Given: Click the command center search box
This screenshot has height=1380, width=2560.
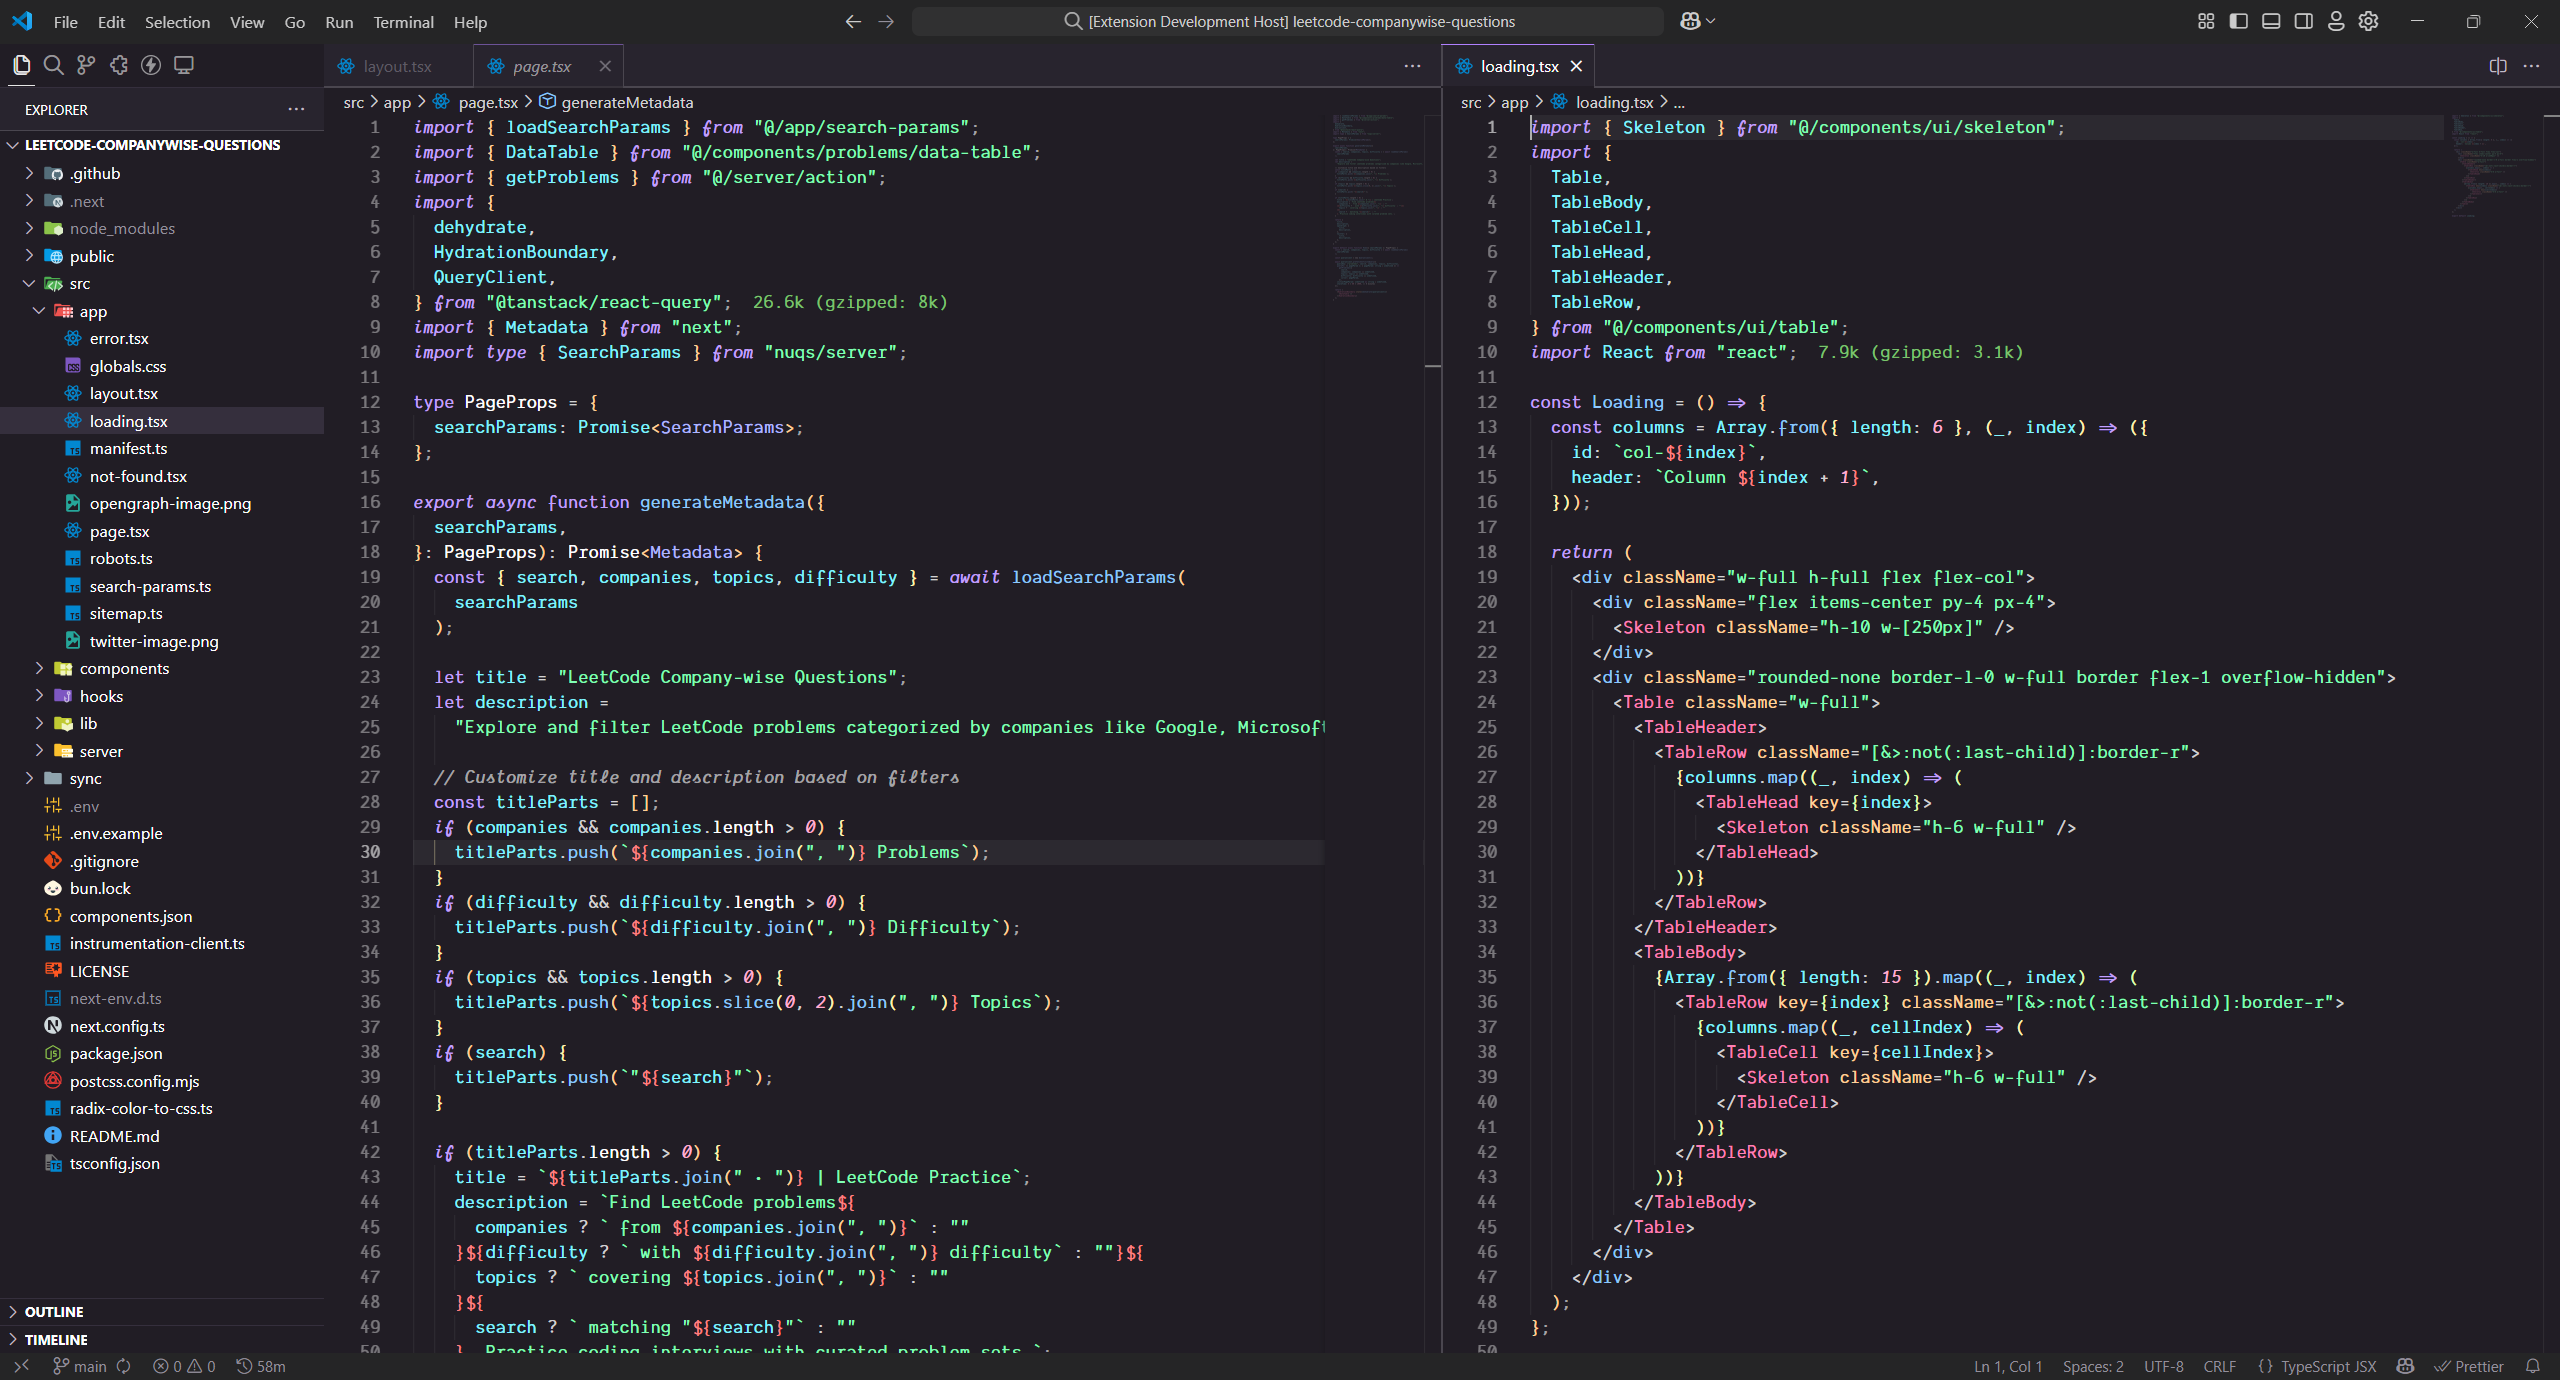Looking at the screenshot, I should pyautogui.click(x=1287, y=21).
